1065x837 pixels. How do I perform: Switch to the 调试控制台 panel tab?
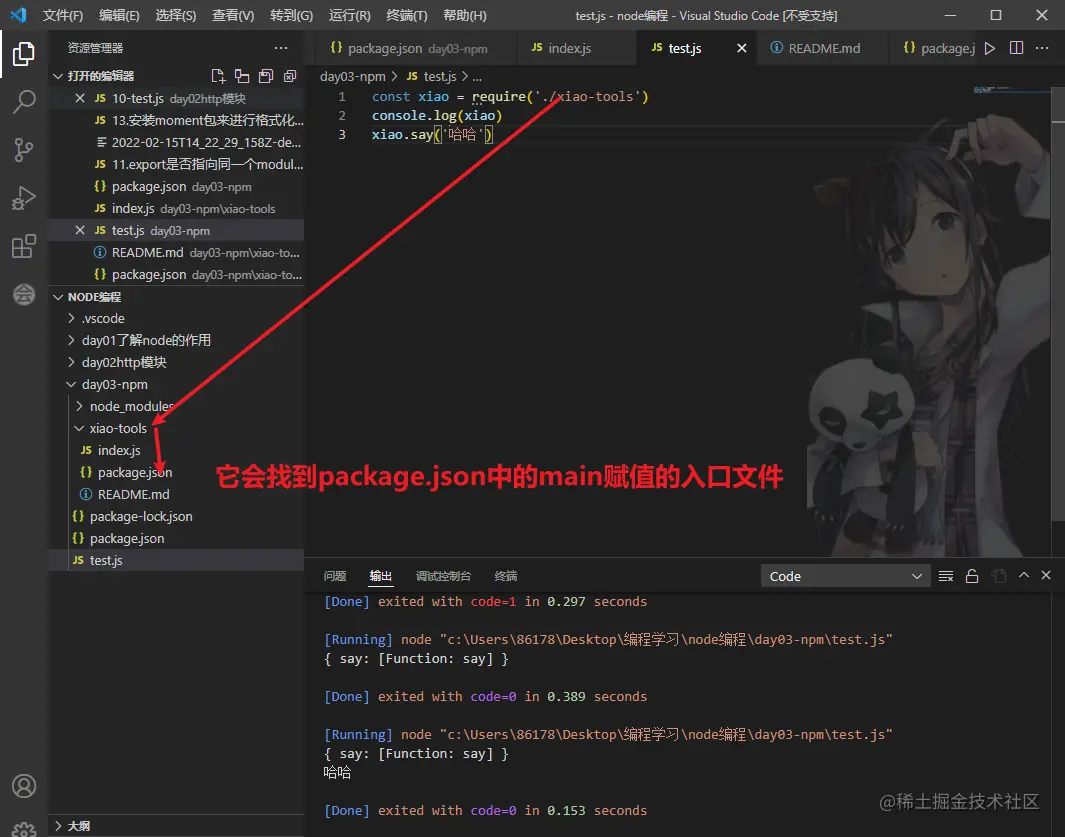tap(443, 576)
